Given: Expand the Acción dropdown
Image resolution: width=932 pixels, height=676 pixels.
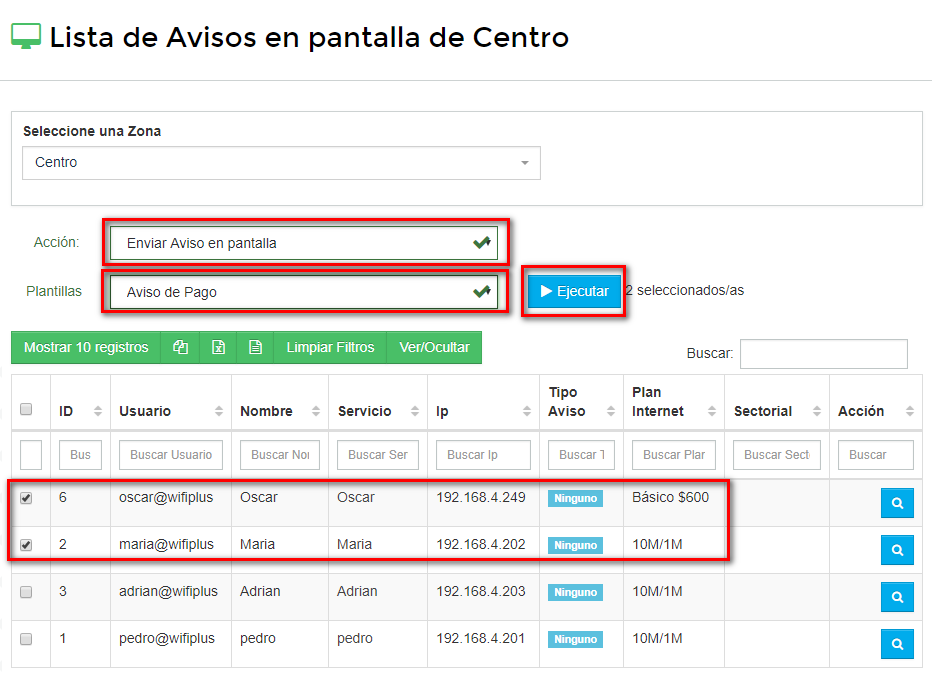Looking at the screenshot, I should coord(304,243).
